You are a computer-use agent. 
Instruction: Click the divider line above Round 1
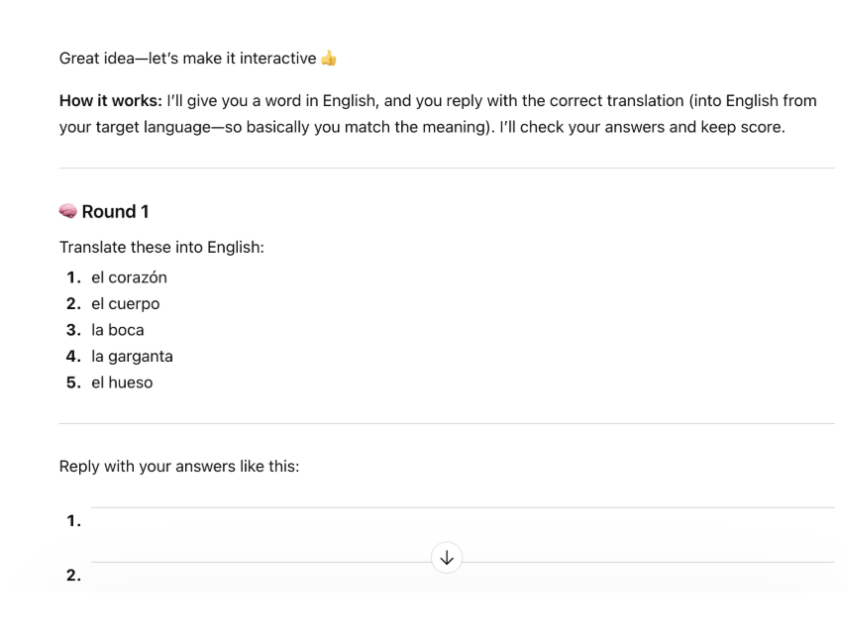click(x=447, y=168)
